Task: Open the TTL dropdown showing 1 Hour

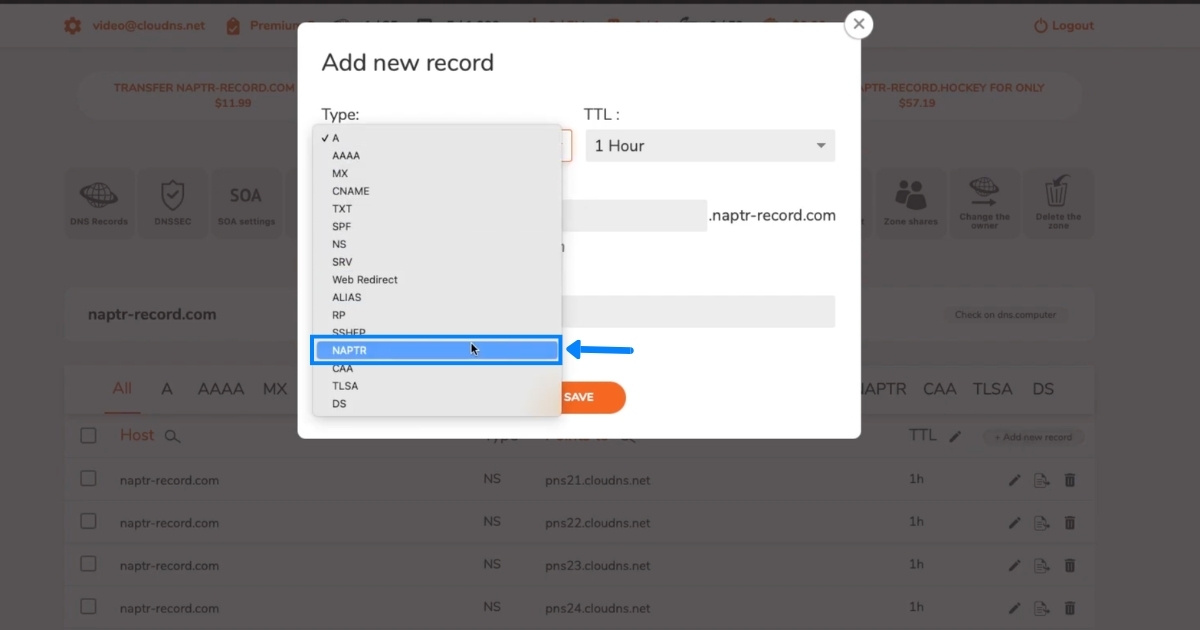Action: pos(709,146)
